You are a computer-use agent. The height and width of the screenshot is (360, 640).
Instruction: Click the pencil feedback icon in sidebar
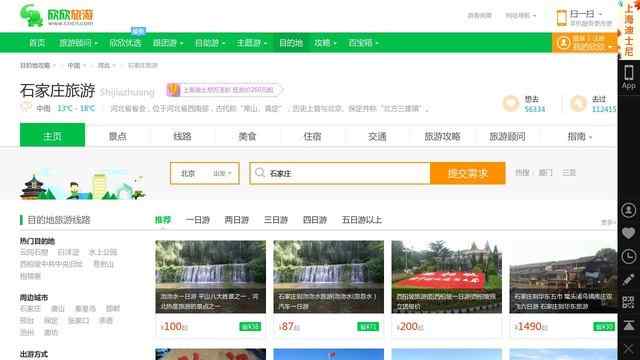click(x=629, y=280)
